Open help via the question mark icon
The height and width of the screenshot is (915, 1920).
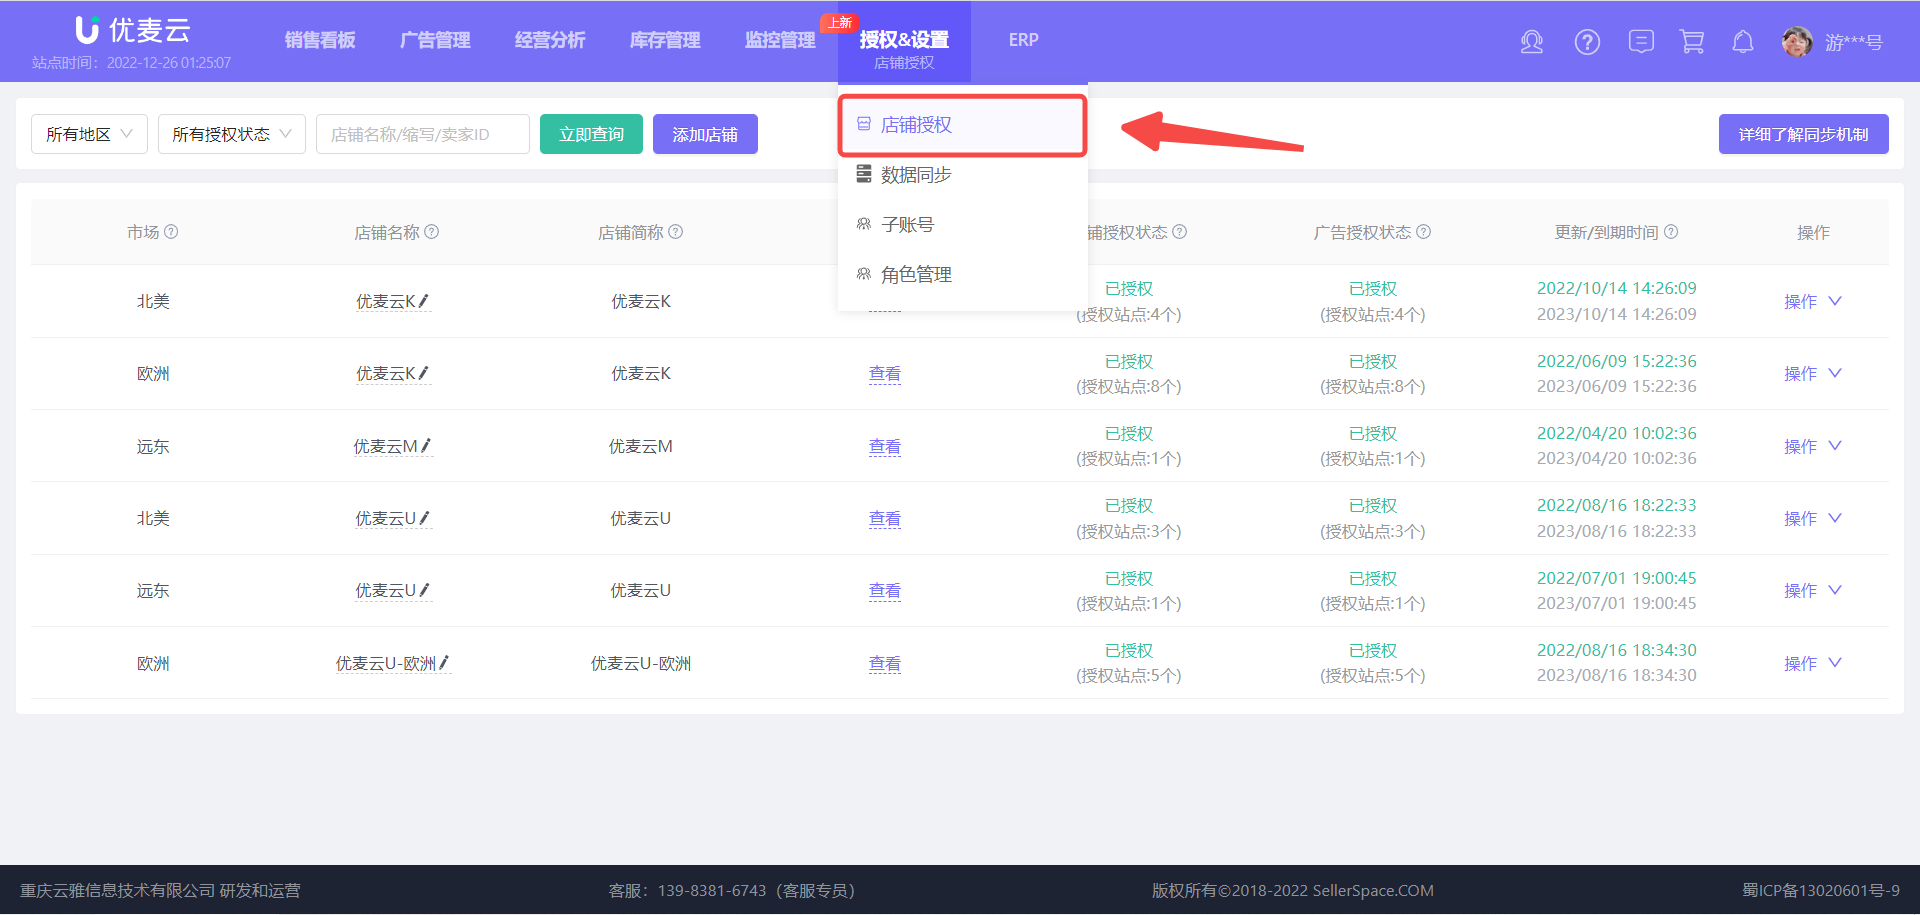pos(1587,42)
